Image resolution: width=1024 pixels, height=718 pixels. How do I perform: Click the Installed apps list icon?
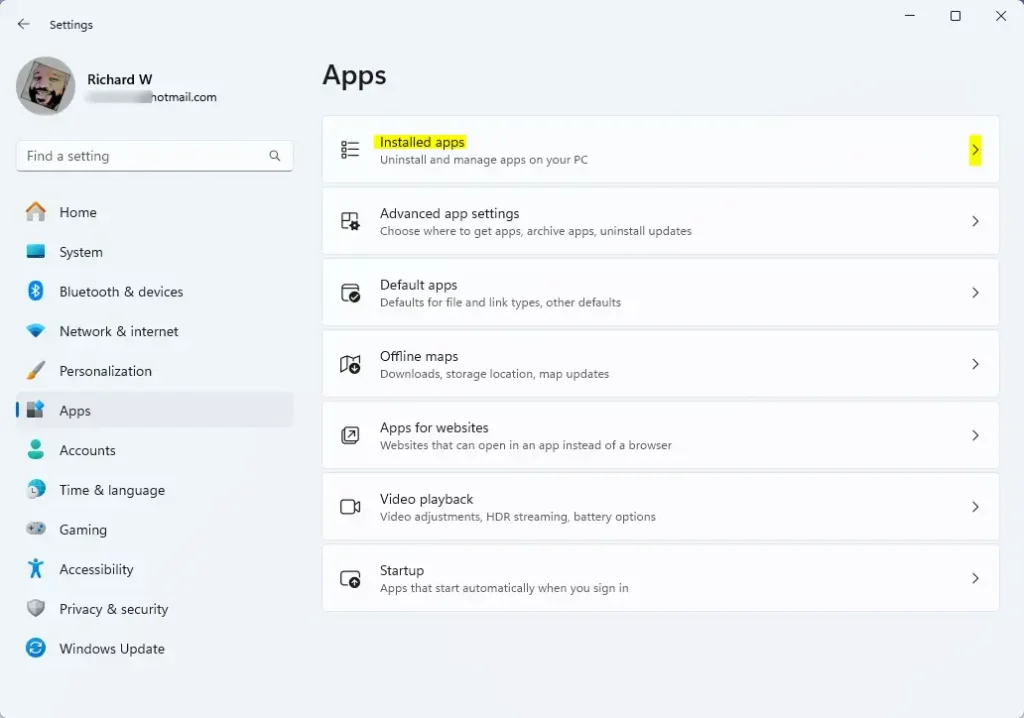pyautogui.click(x=350, y=150)
